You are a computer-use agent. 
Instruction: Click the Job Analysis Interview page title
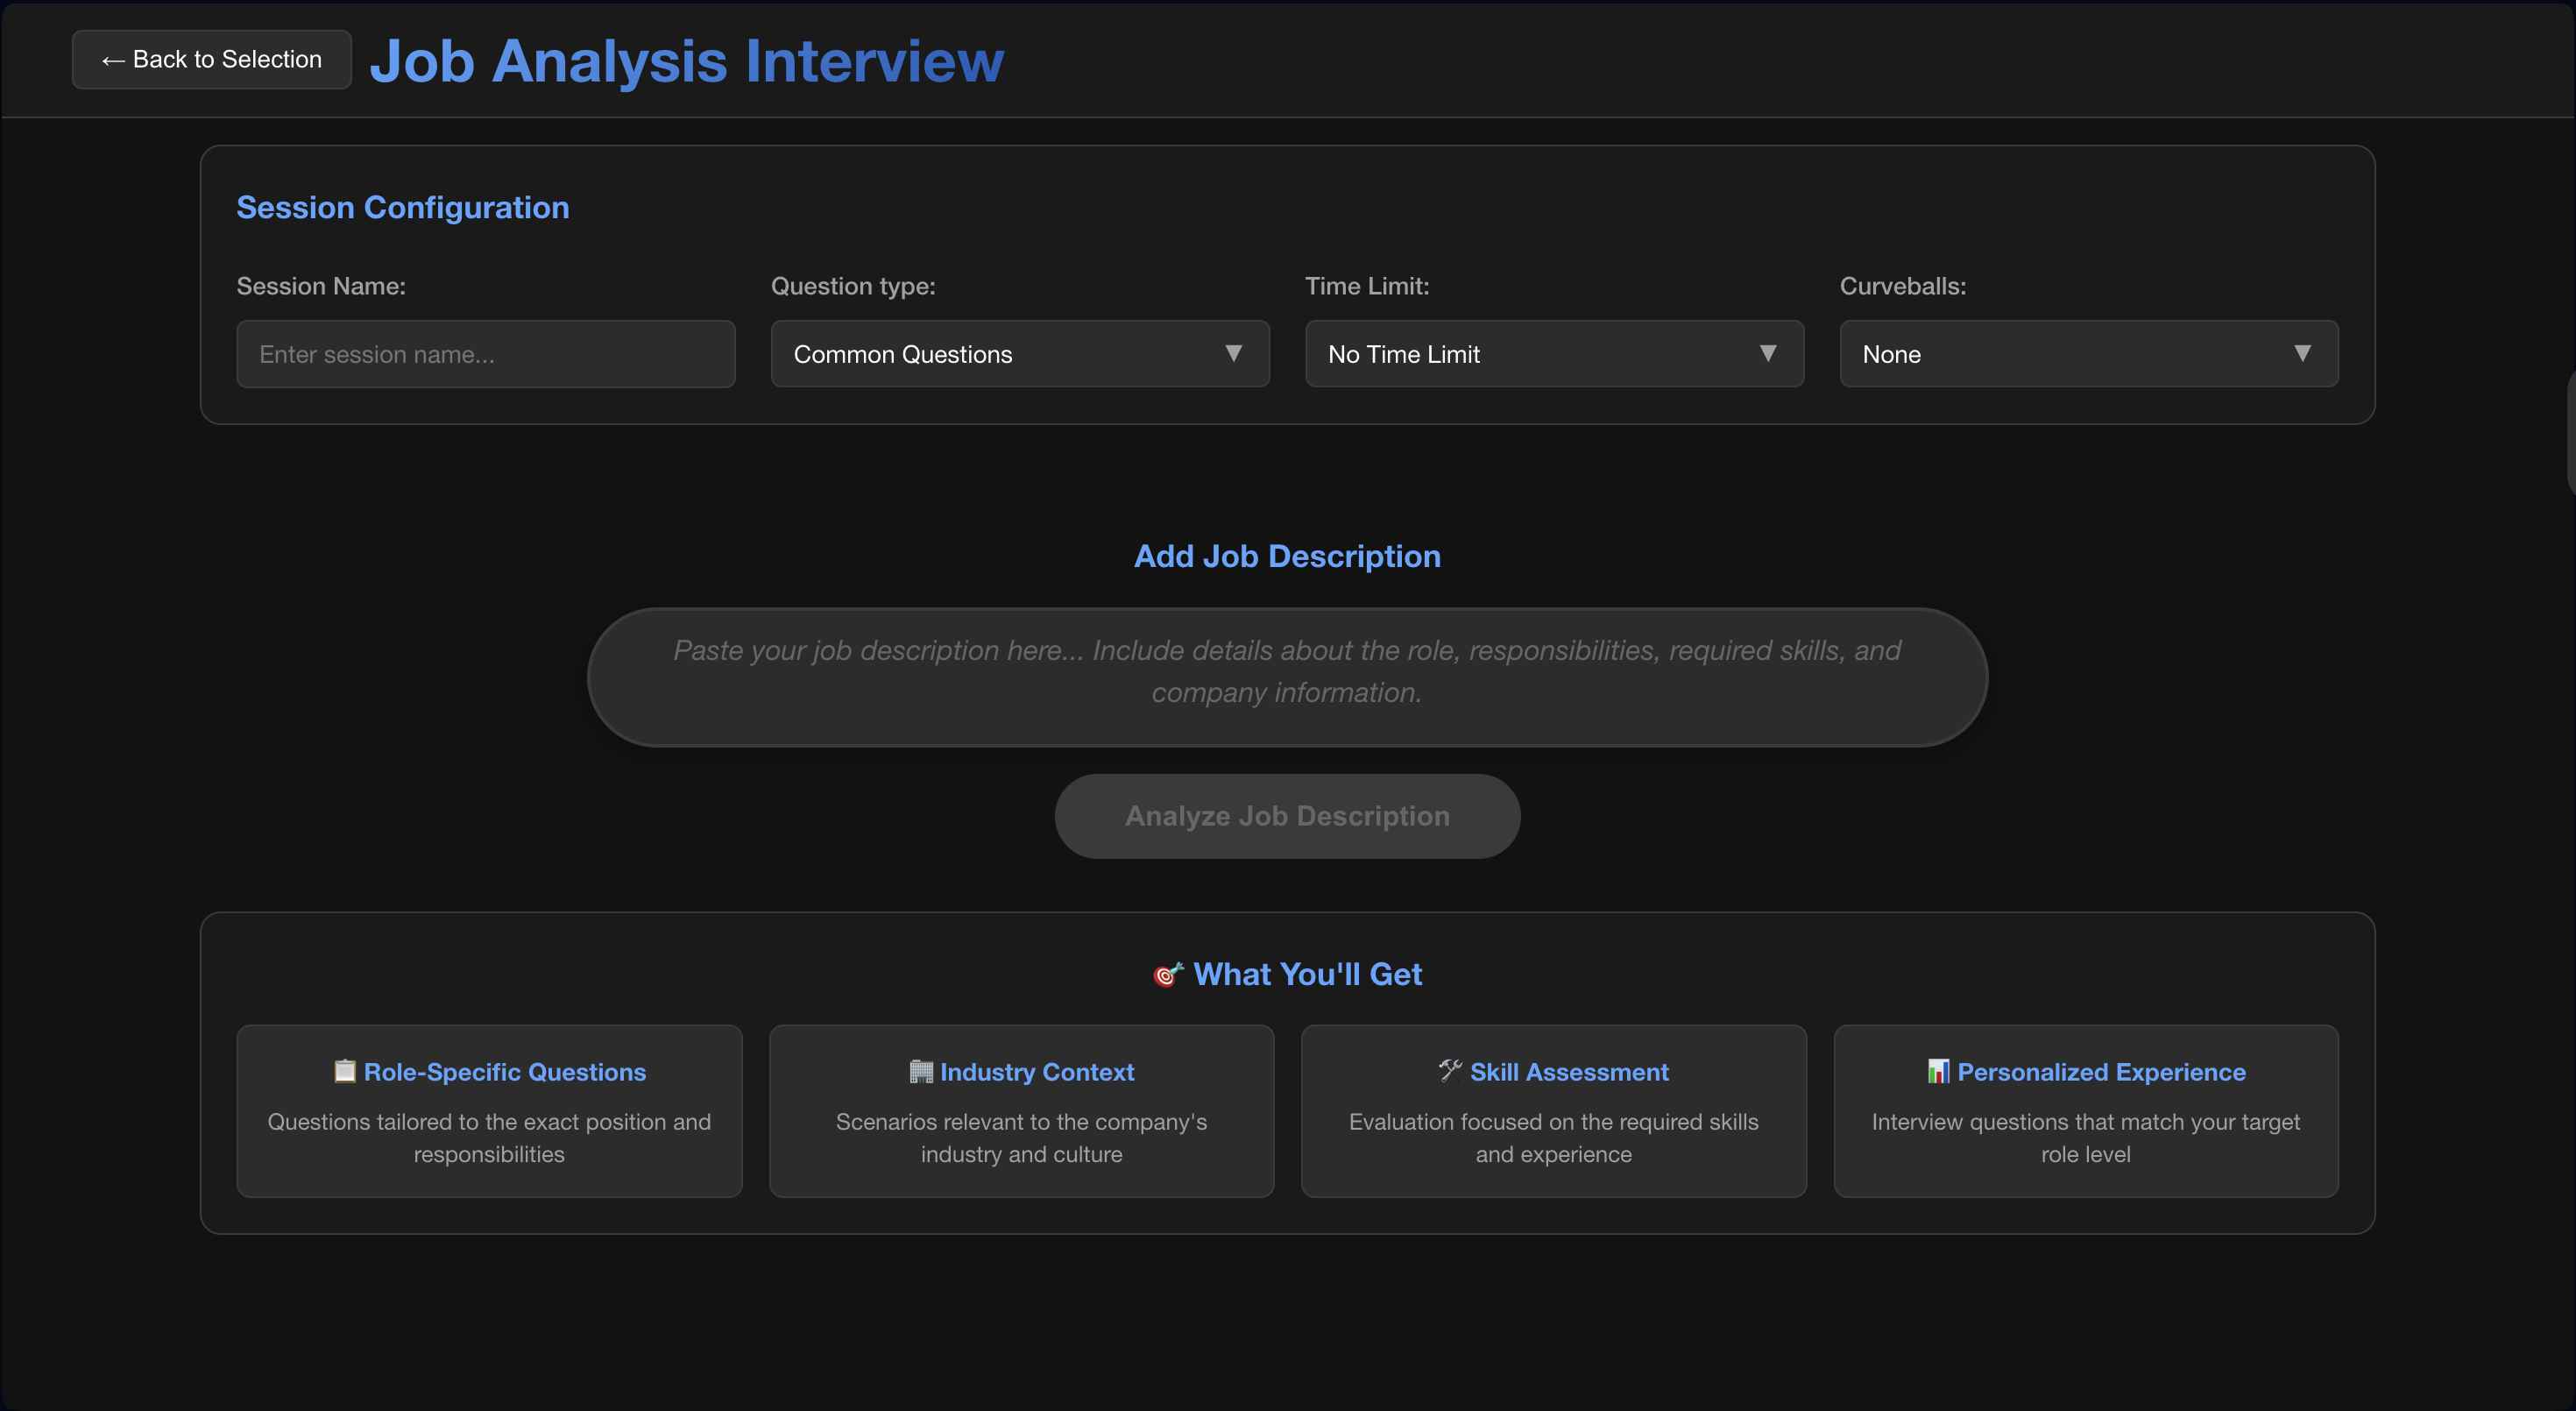(686, 60)
